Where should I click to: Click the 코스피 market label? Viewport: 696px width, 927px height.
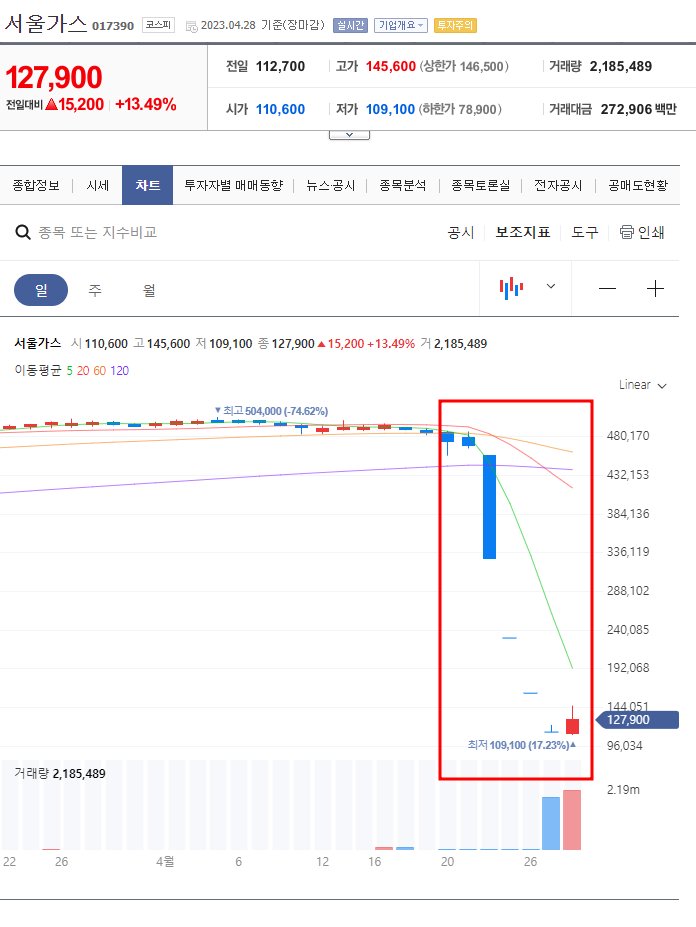pos(158,25)
